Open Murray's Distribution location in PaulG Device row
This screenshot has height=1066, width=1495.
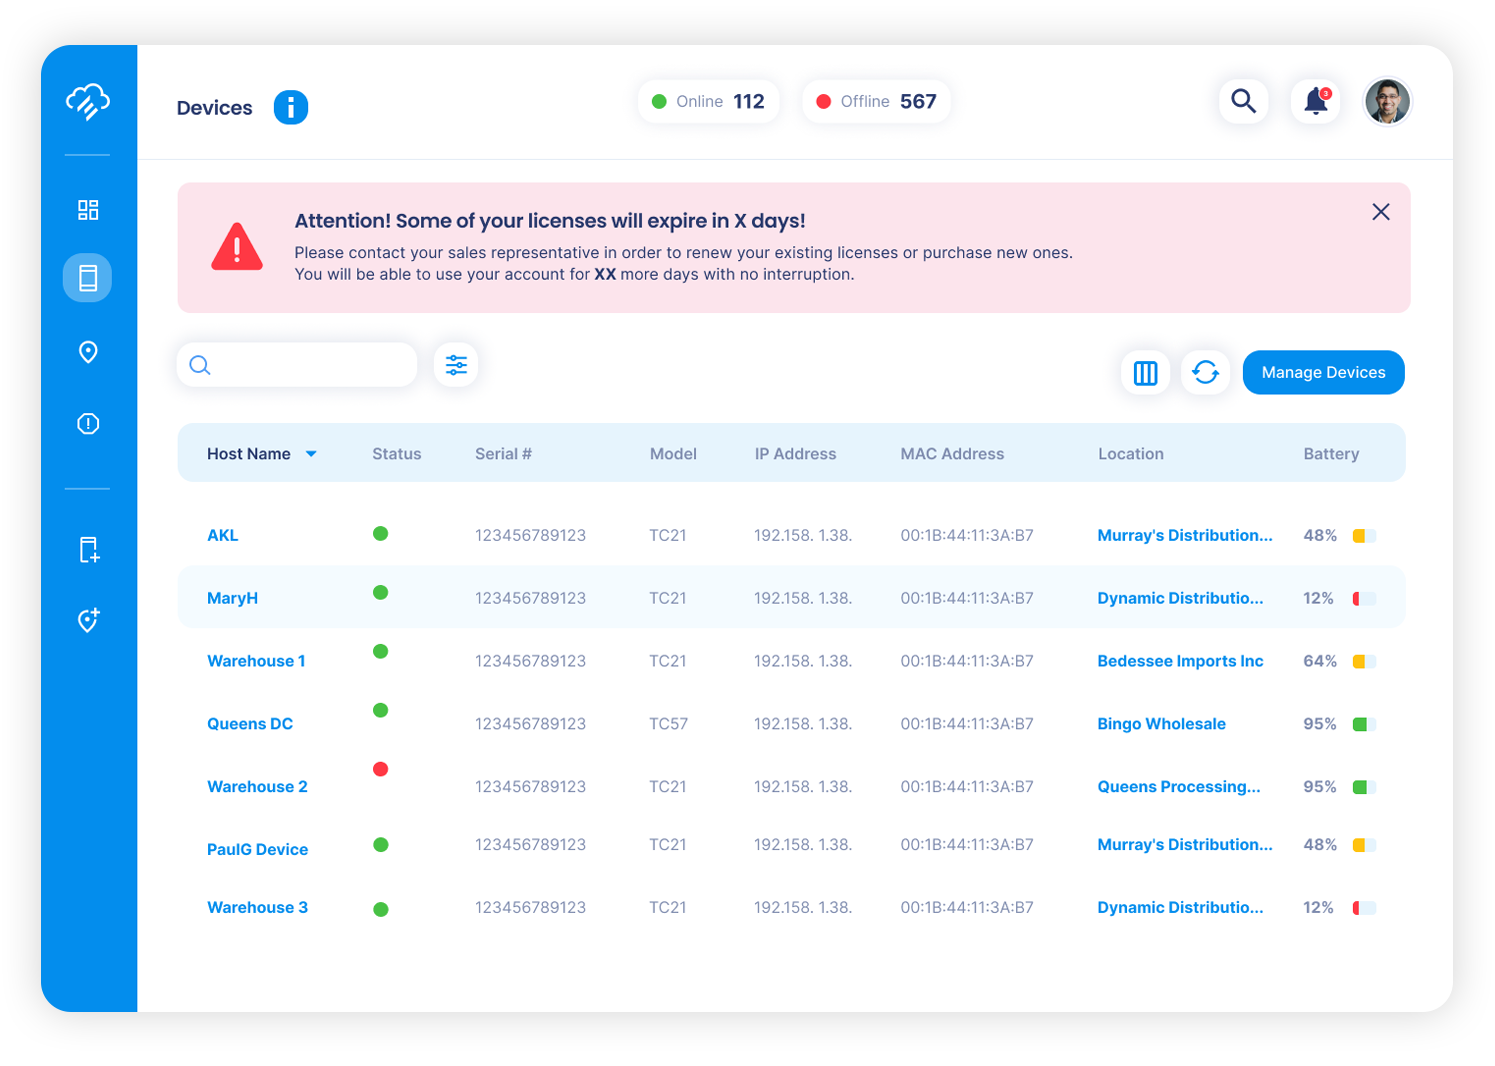[1185, 844]
